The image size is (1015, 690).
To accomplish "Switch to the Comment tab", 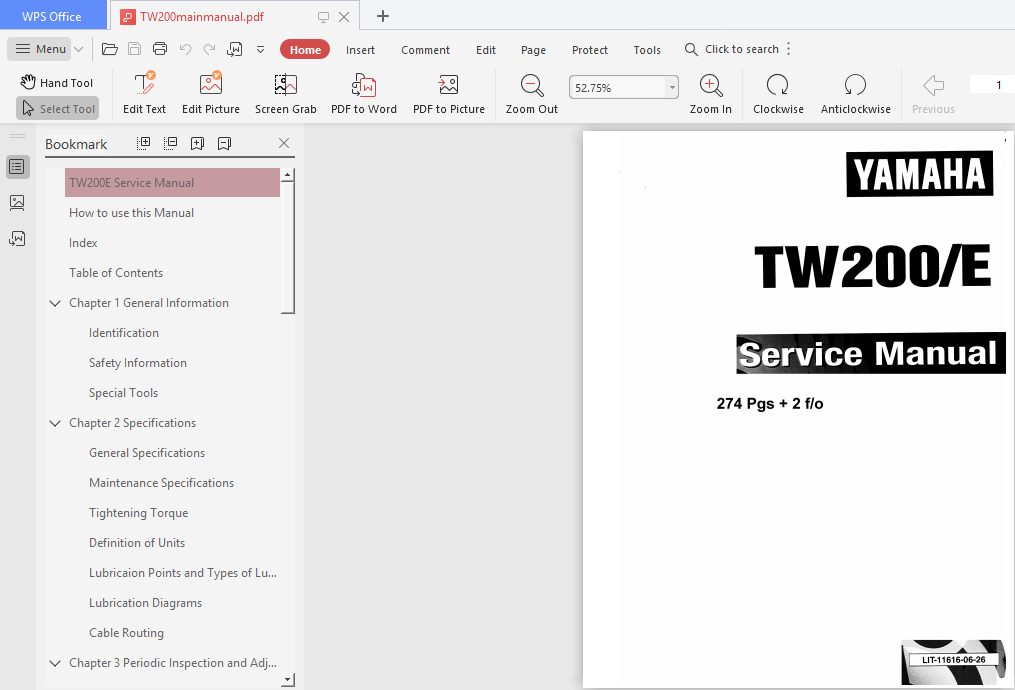I will point(425,50).
